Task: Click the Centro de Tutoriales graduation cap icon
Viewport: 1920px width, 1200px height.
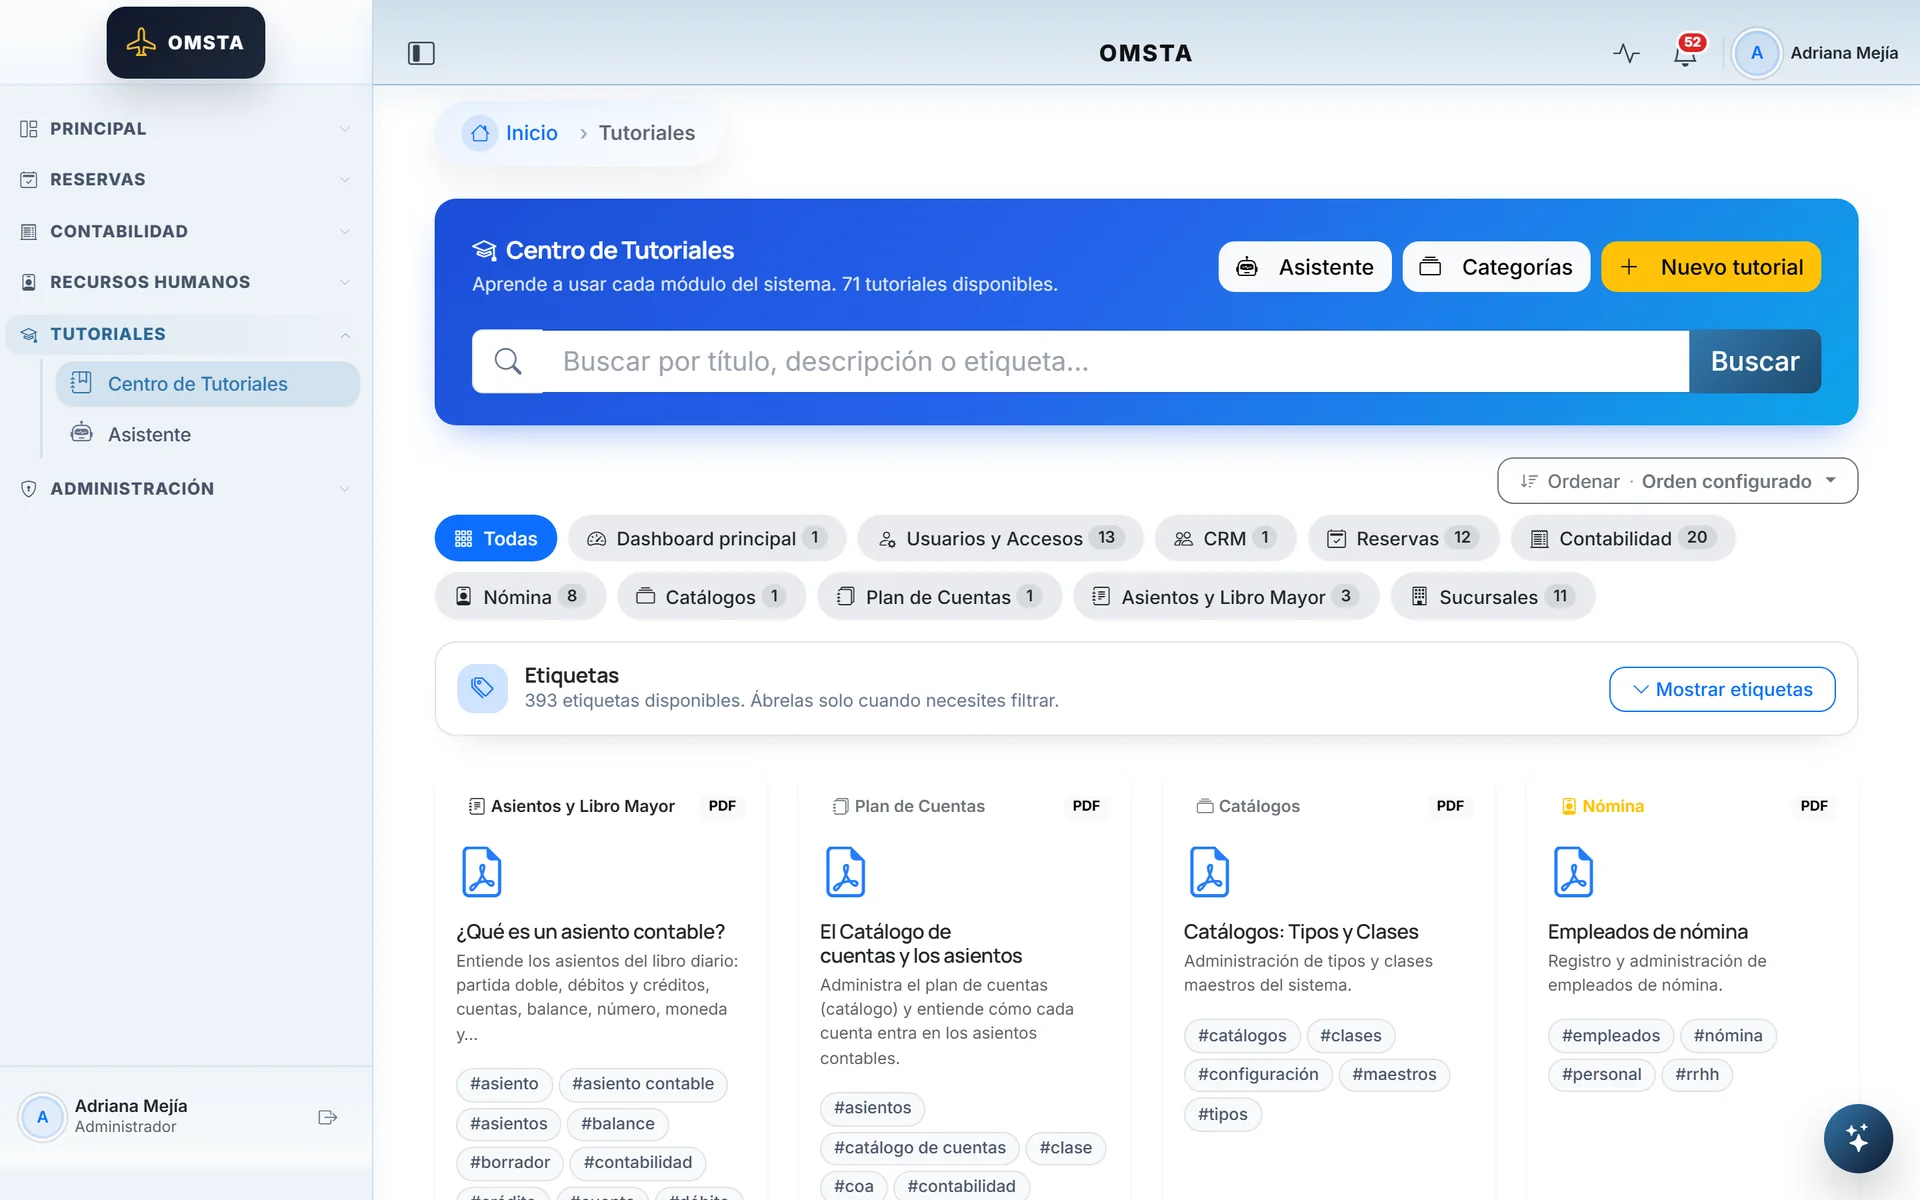Action: (x=483, y=250)
